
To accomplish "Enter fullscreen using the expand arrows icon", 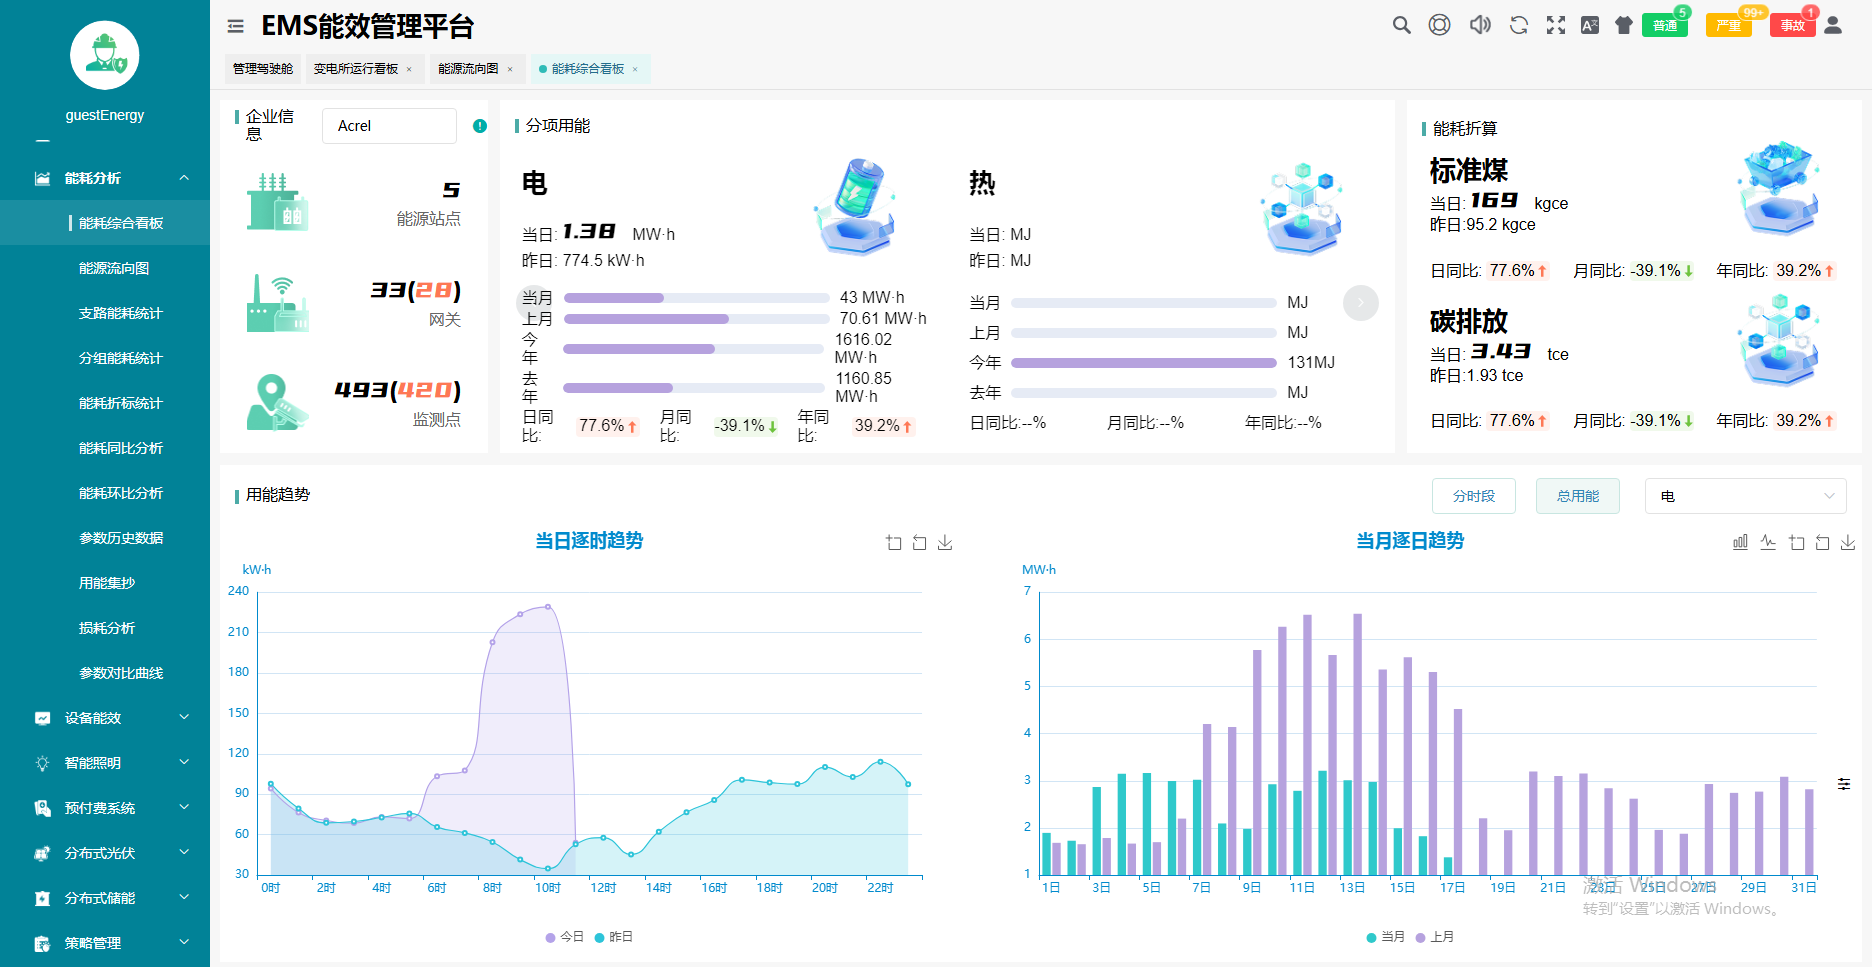I will (1555, 25).
